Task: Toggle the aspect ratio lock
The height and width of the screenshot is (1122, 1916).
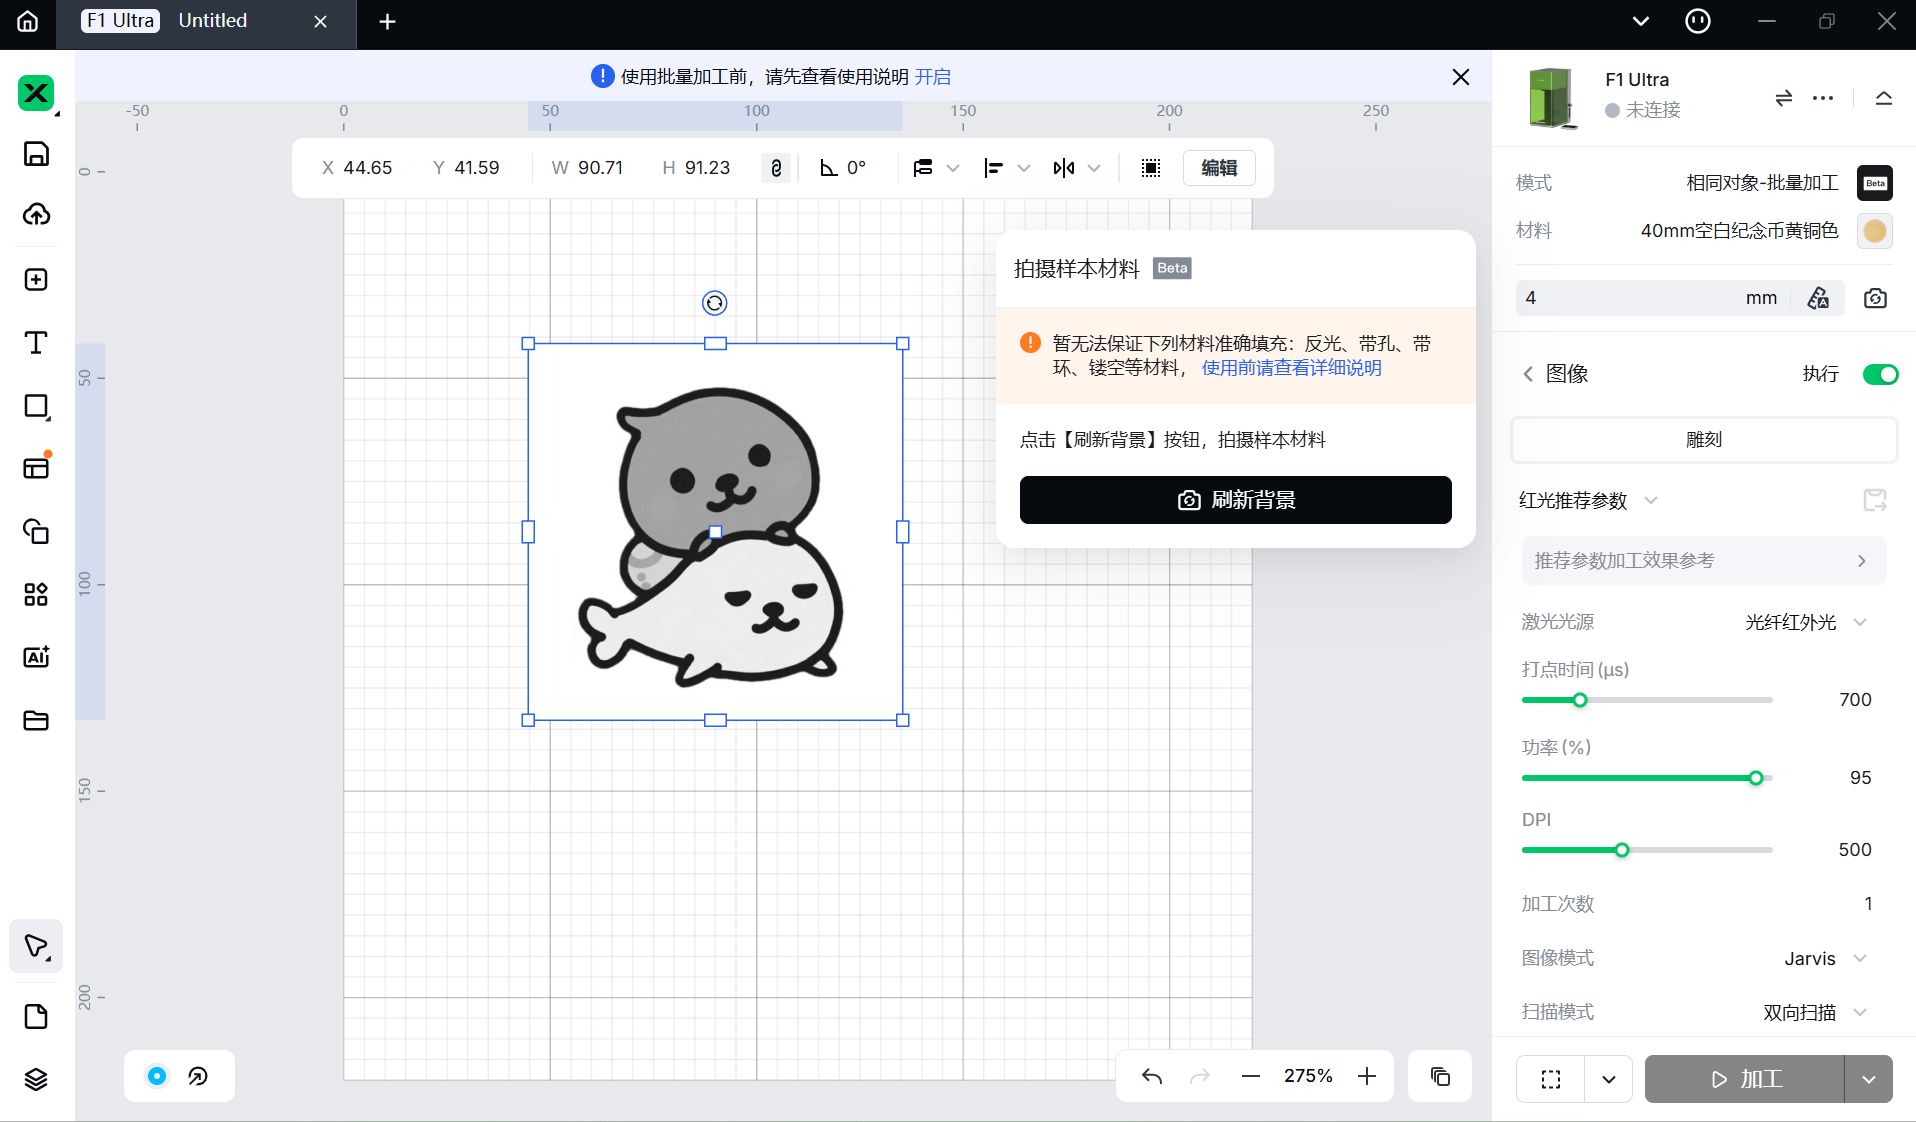Action: tap(776, 168)
